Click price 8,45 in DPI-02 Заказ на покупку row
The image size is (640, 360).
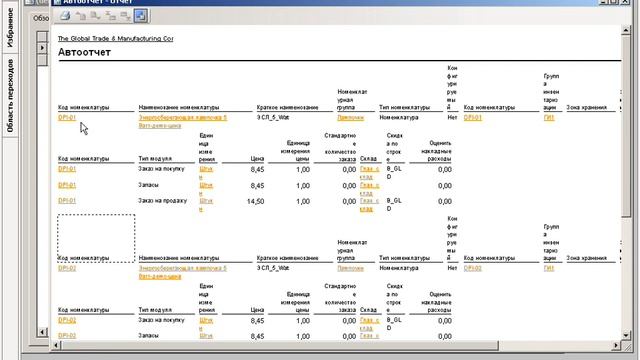click(257, 321)
